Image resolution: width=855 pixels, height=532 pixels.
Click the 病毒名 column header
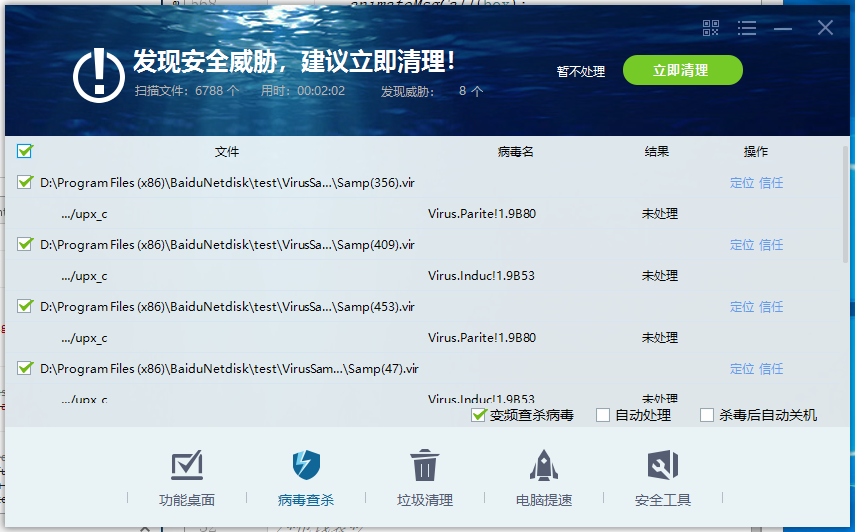coord(515,152)
